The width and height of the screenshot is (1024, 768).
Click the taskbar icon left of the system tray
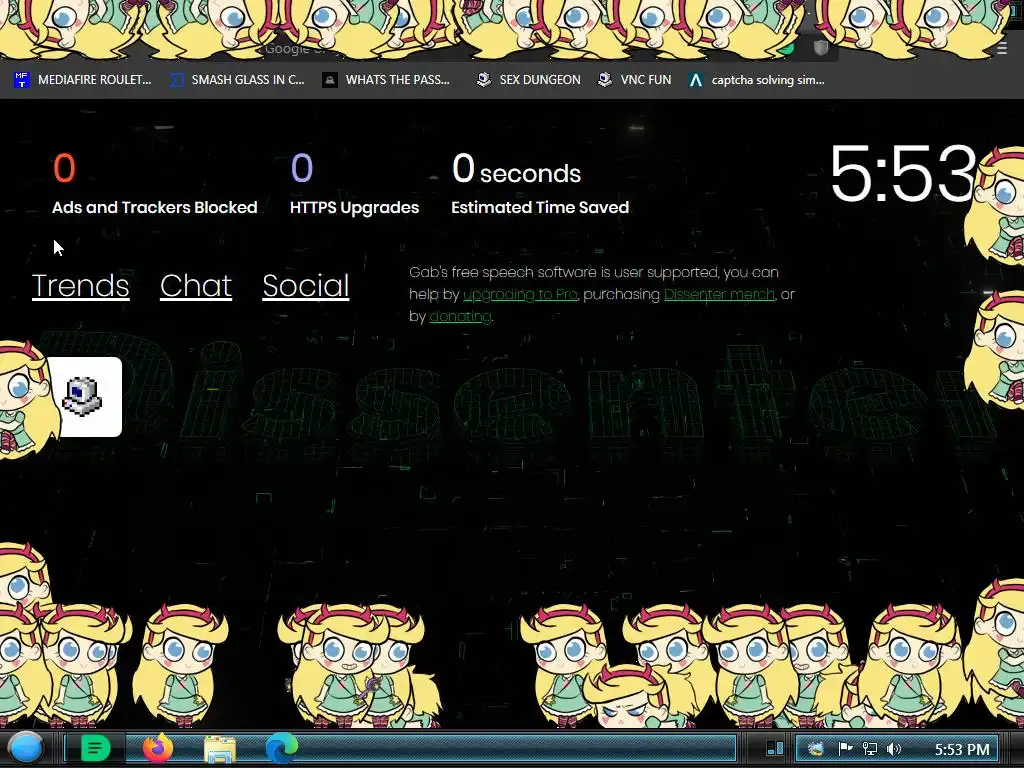click(775, 748)
